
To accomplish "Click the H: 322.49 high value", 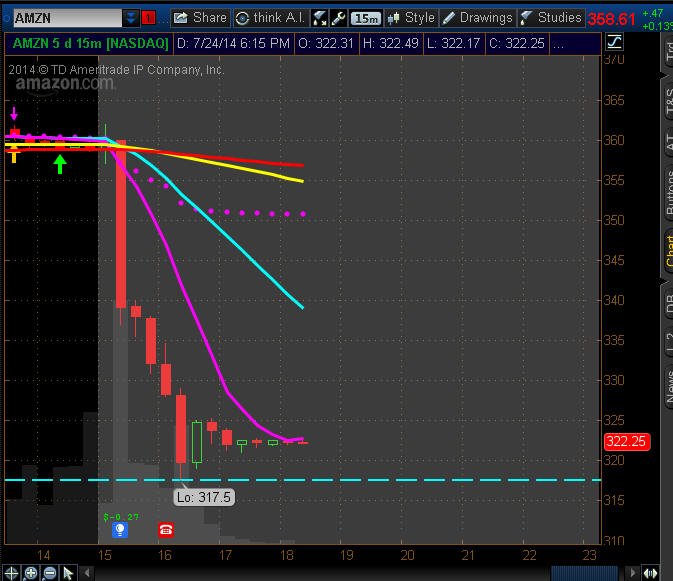I will [x=391, y=43].
